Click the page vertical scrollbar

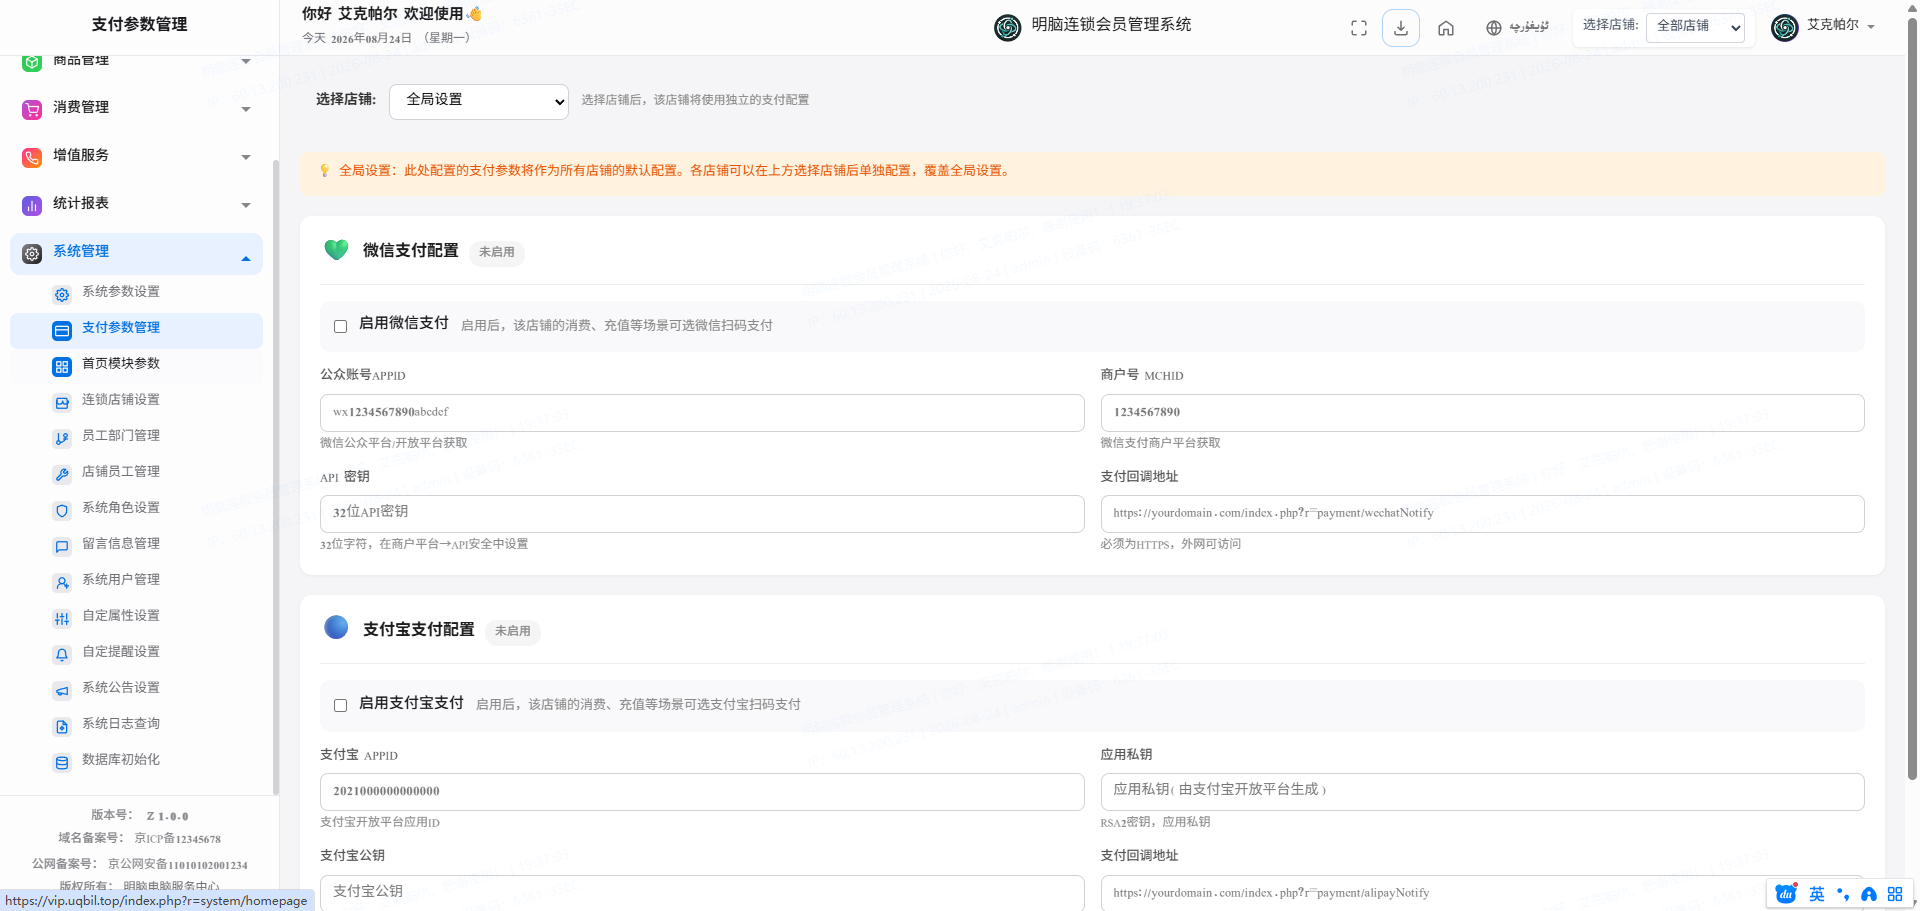click(1912, 400)
